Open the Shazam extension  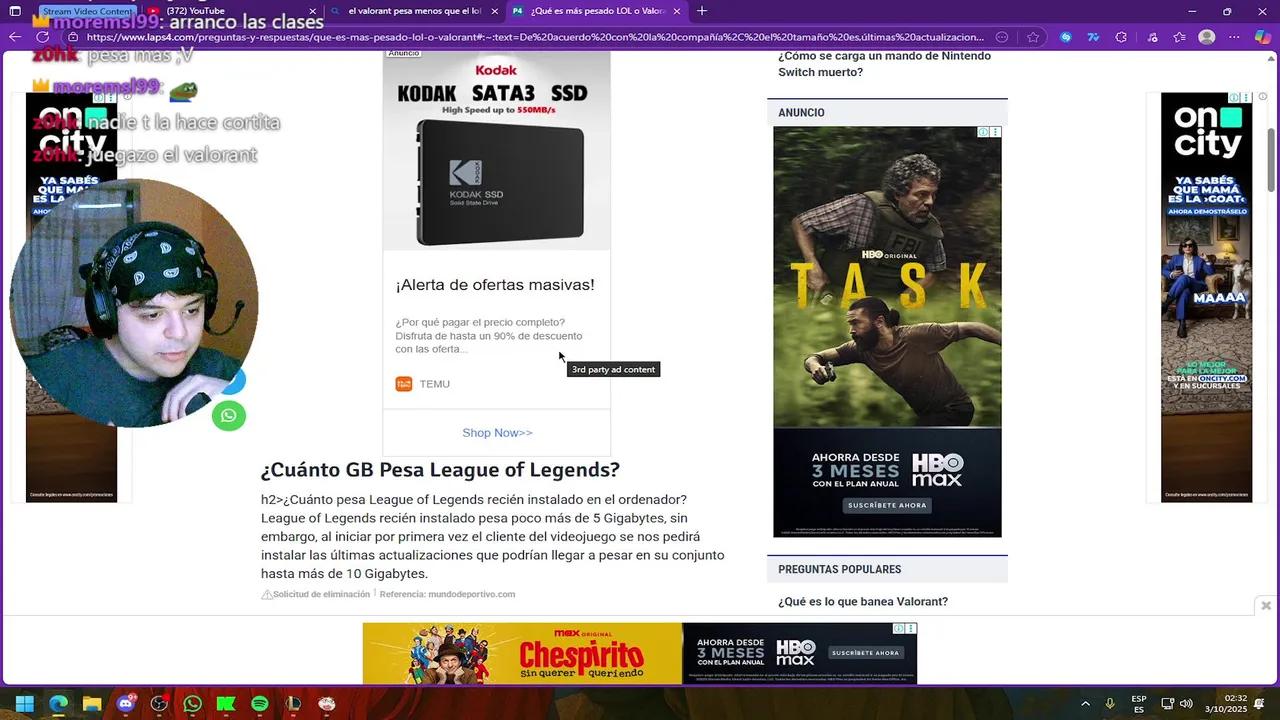(x=1066, y=37)
